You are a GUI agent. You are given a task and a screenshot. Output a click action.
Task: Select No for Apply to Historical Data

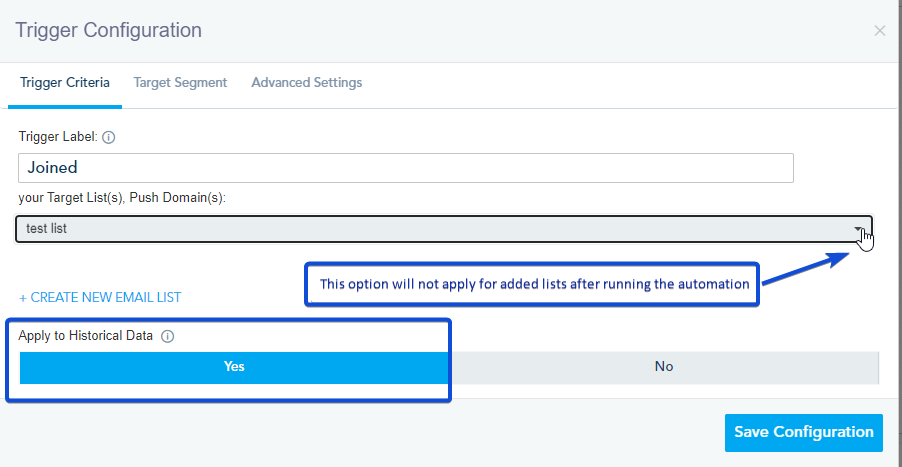[x=663, y=367]
